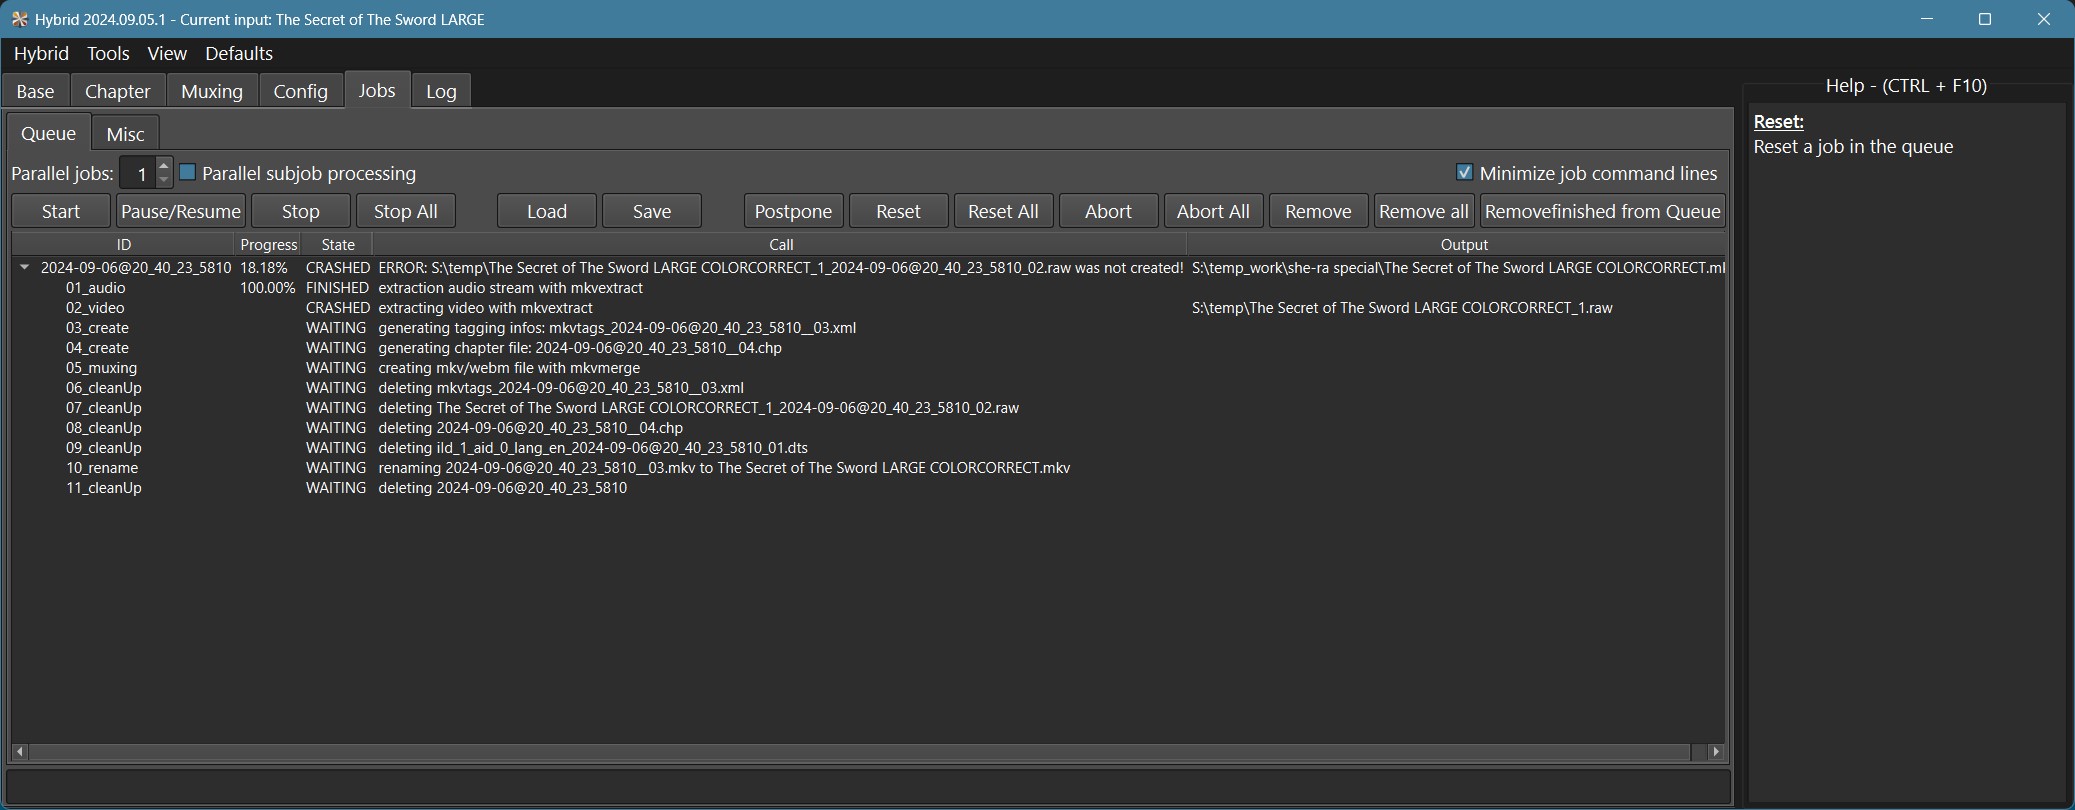This screenshot has width=2075, height=810.
Task: Click the Pause/Resume button
Action: [x=181, y=211]
